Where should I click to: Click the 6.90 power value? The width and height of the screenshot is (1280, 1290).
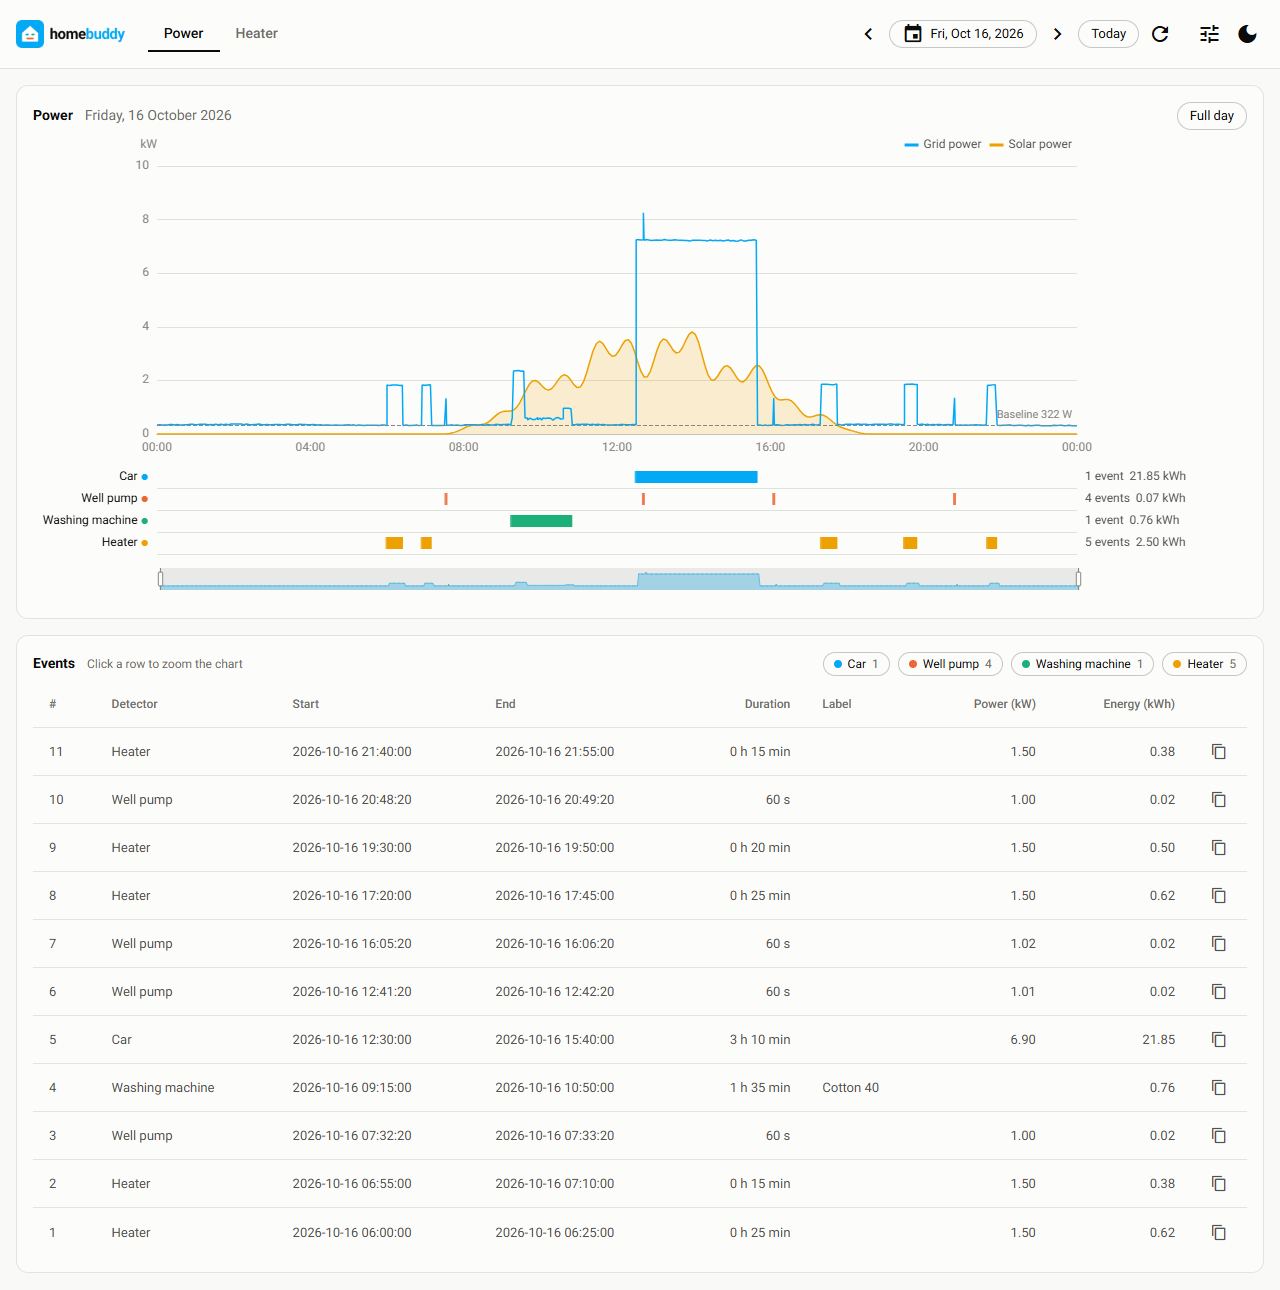click(1022, 1040)
